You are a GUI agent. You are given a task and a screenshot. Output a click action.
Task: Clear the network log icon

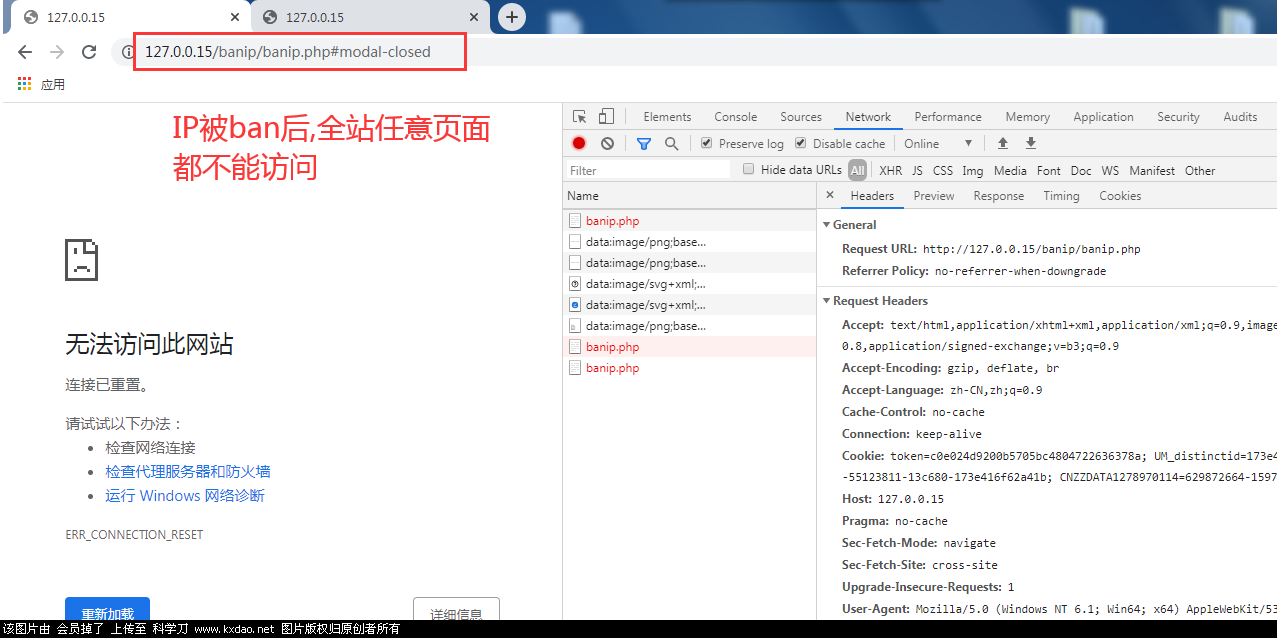point(607,143)
